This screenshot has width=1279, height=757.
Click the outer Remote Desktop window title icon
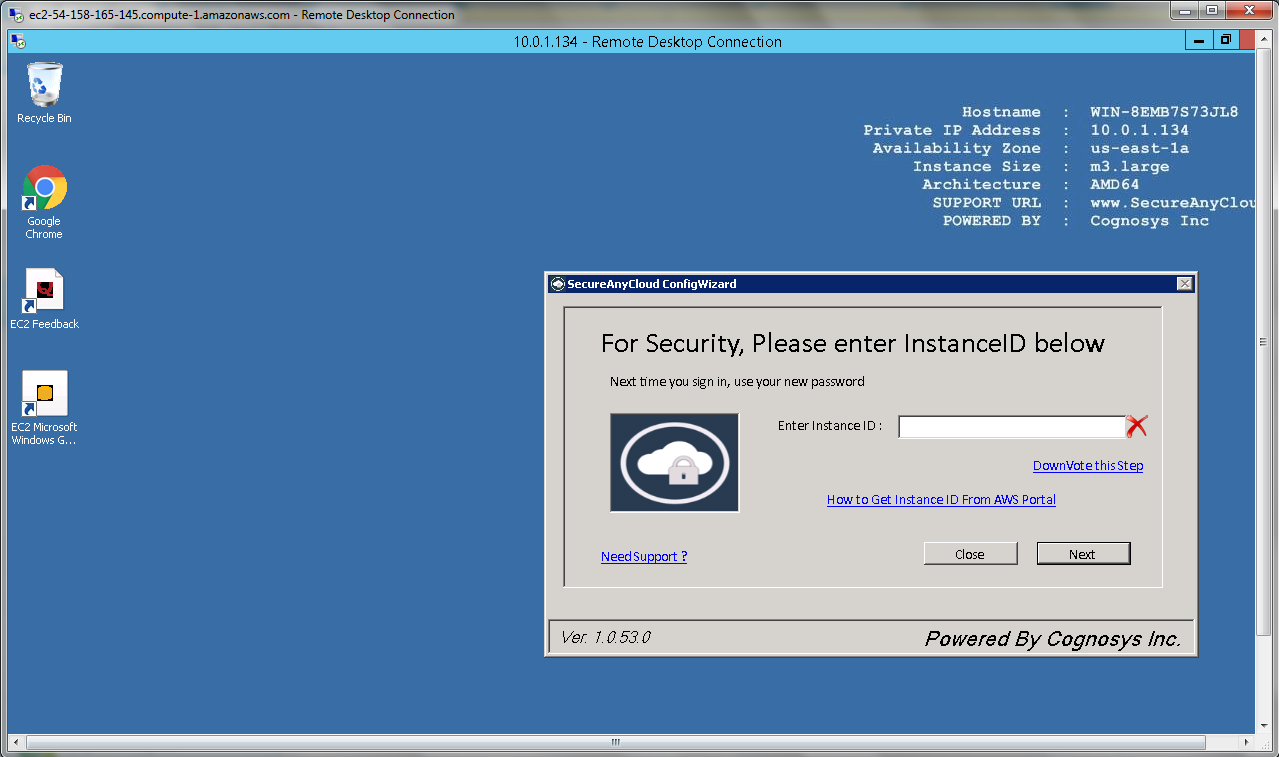click(16, 15)
